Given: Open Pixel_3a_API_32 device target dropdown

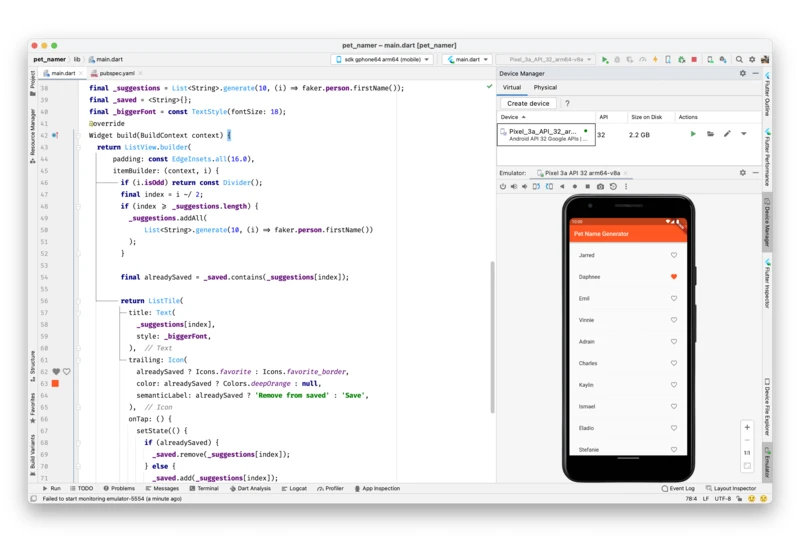Looking at the screenshot, I should coord(546,60).
